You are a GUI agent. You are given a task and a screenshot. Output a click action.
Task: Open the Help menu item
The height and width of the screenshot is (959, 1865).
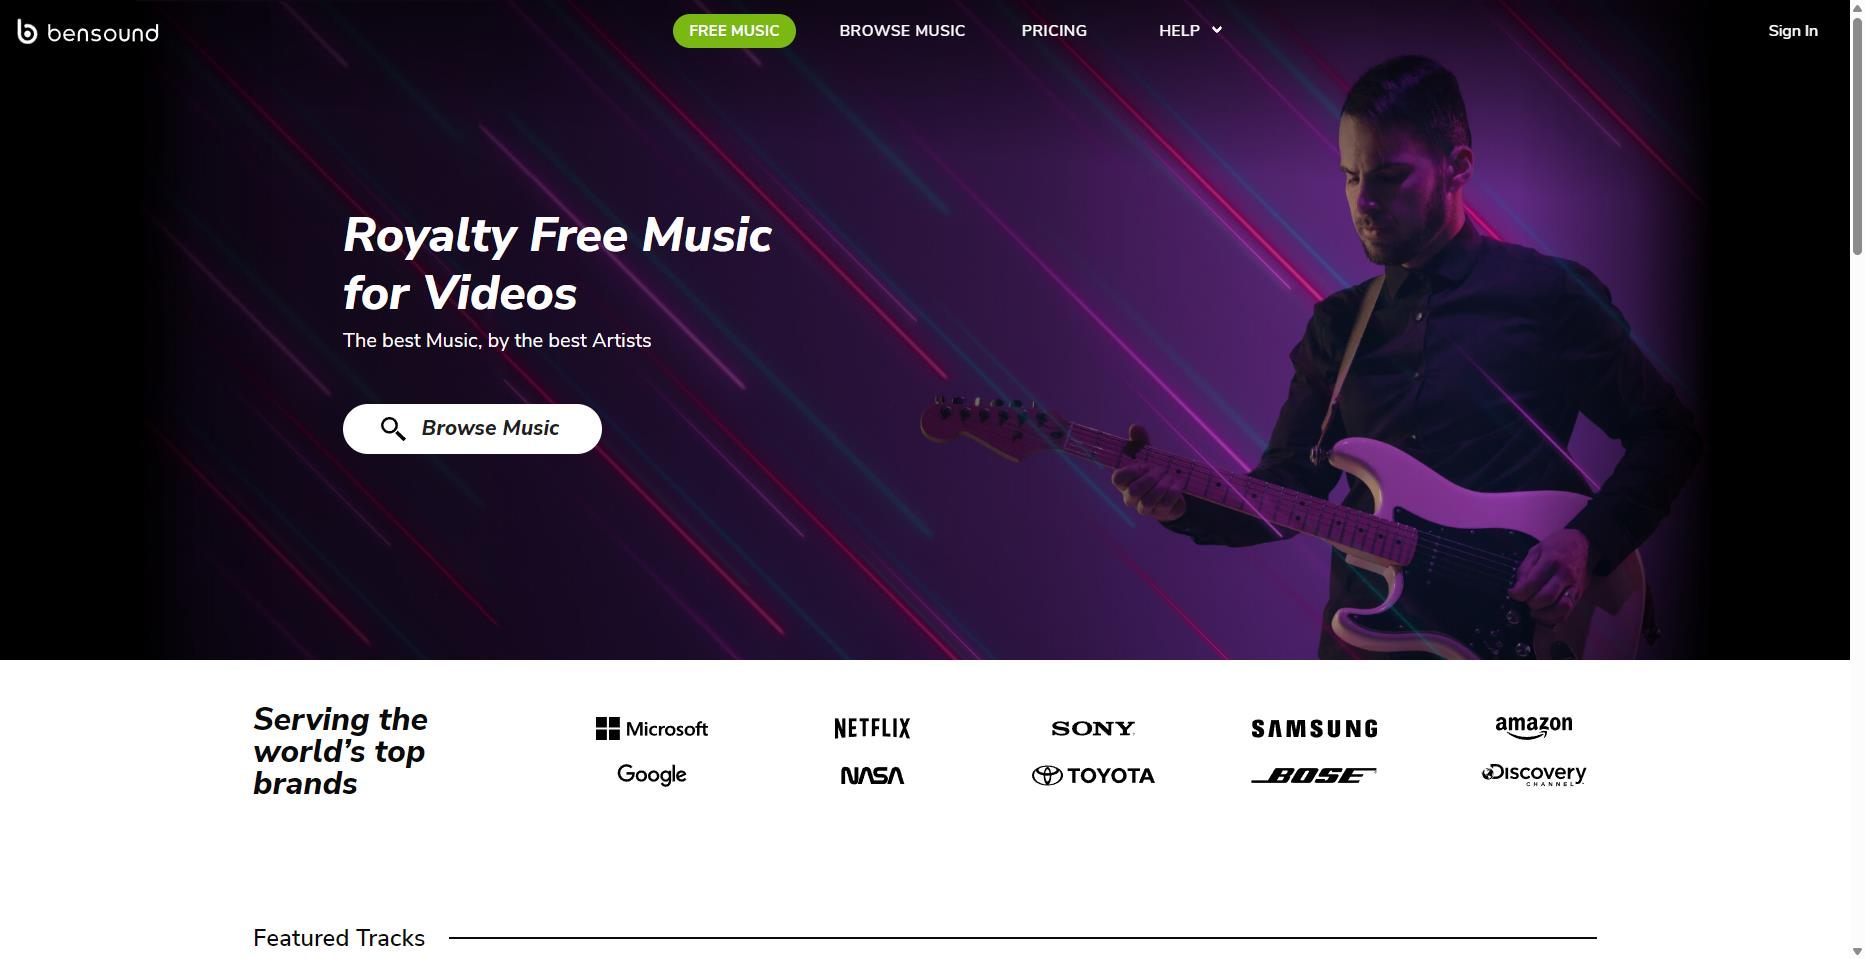tap(1179, 31)
